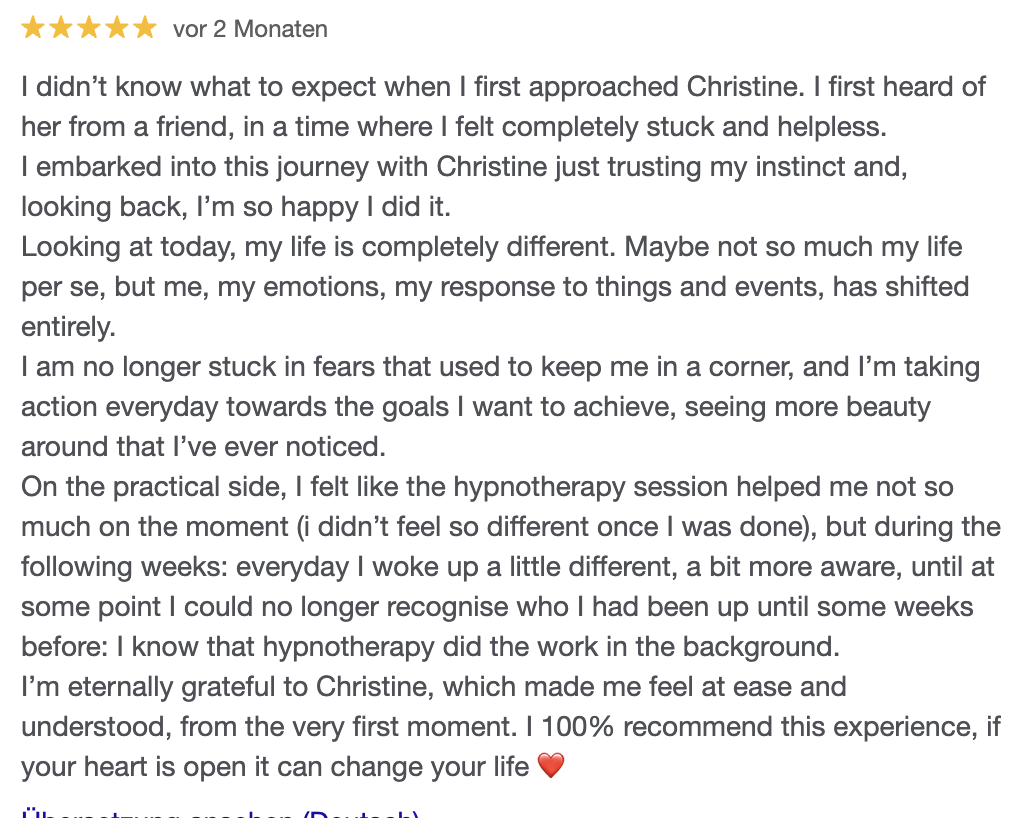Click the word 'entirely.' on its own line
The image size is (1022, 818).
click(68, 327)
